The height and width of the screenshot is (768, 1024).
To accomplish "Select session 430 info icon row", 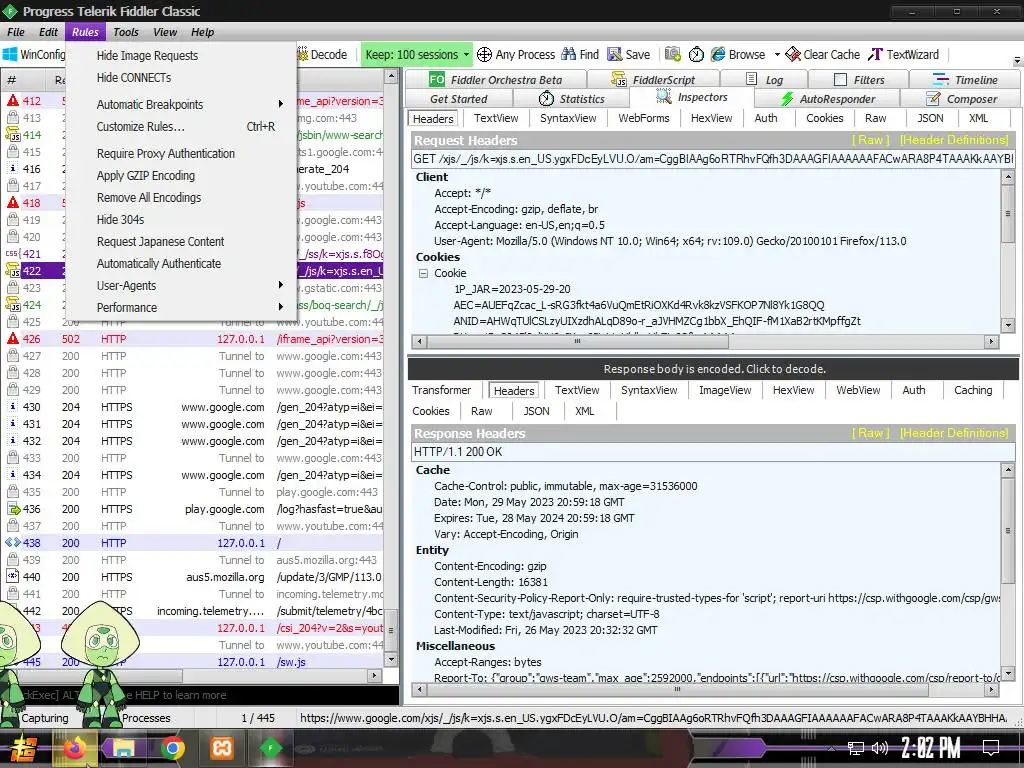I will tap(12, 407).
